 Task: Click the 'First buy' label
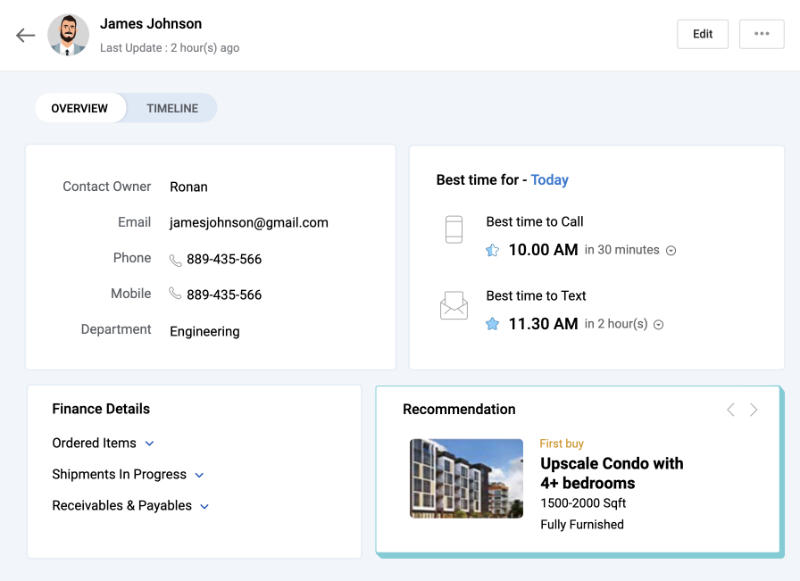(x=561, y=444)
